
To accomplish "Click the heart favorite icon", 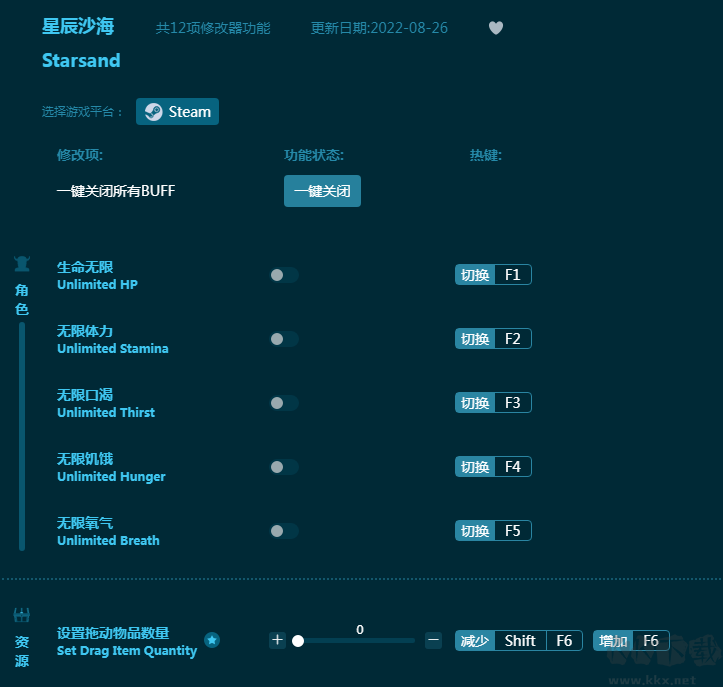I will (496, 28).
